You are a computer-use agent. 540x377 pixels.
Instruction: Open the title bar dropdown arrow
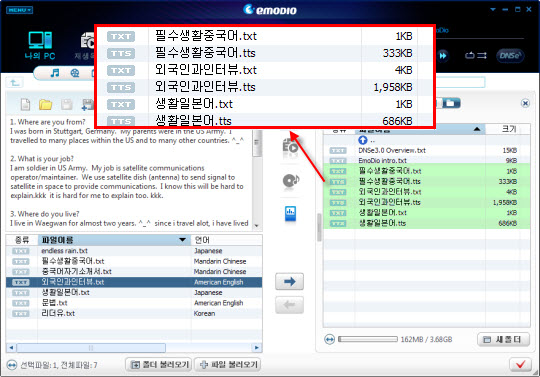493,10
